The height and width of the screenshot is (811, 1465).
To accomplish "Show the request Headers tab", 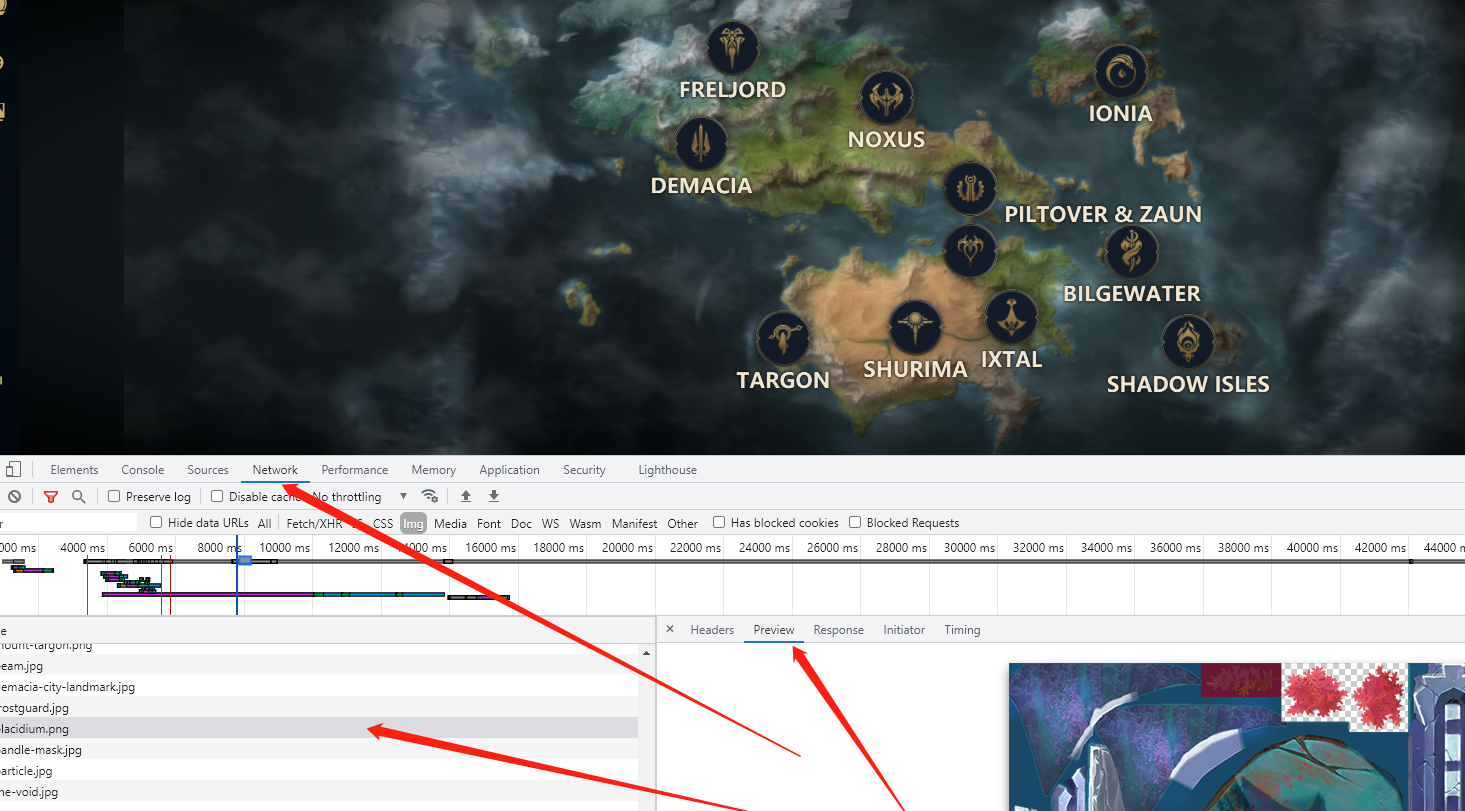I will (x=712, y=630).
